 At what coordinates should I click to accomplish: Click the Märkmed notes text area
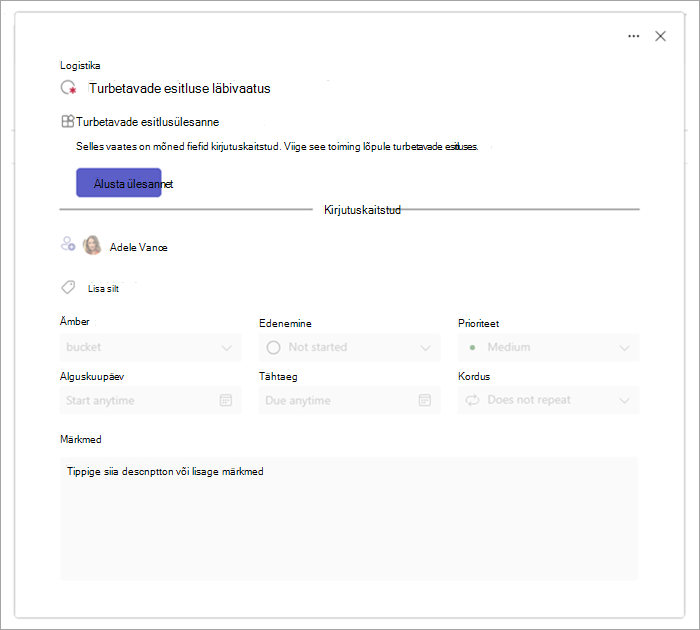click(349, 519)
